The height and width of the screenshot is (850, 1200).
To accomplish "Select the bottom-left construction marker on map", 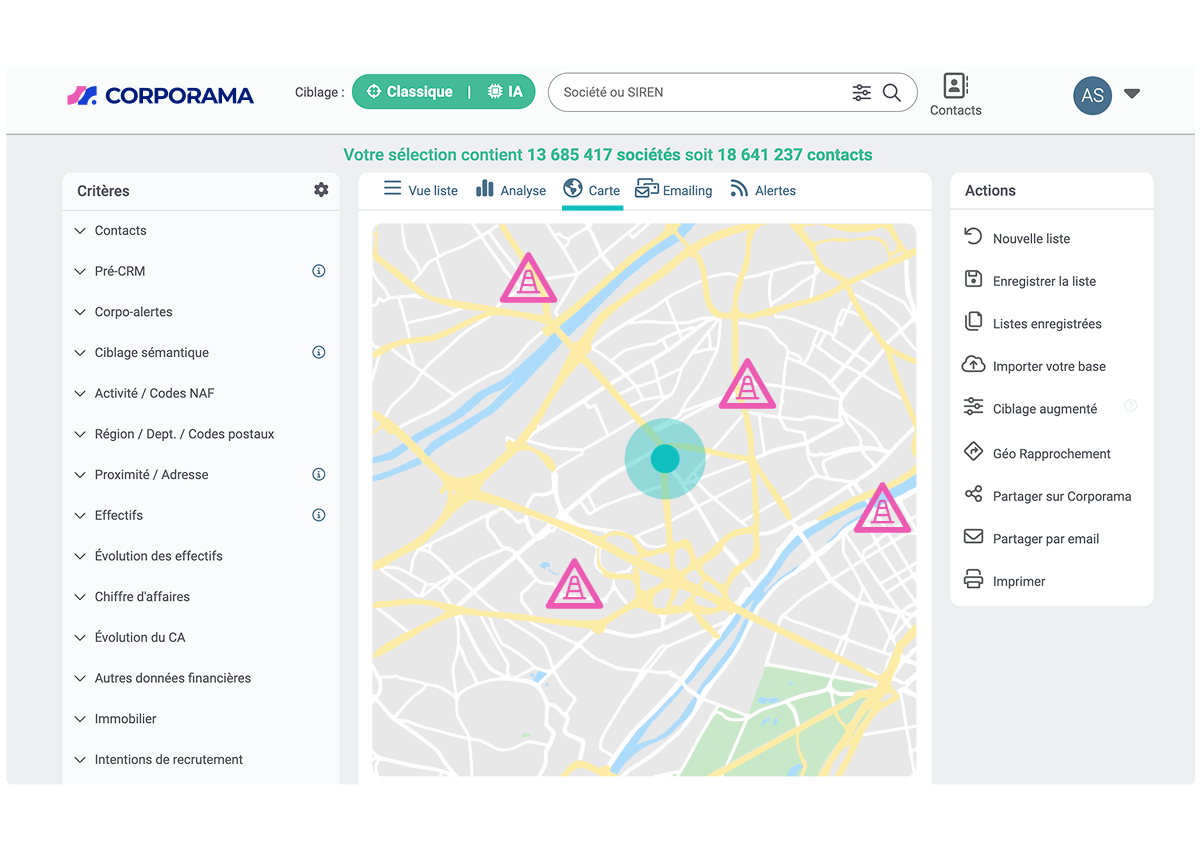I will click(x=574, y=585).
